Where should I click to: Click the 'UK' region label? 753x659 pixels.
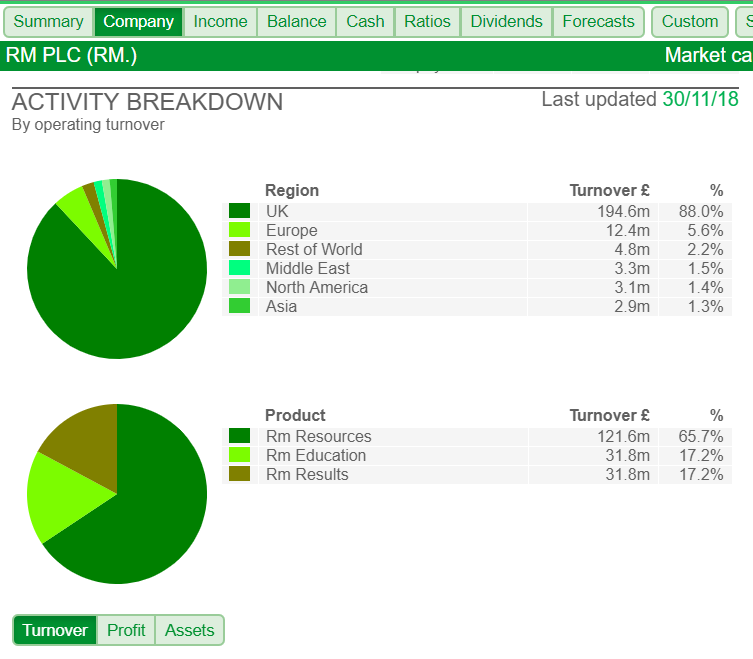pos(277,211)
